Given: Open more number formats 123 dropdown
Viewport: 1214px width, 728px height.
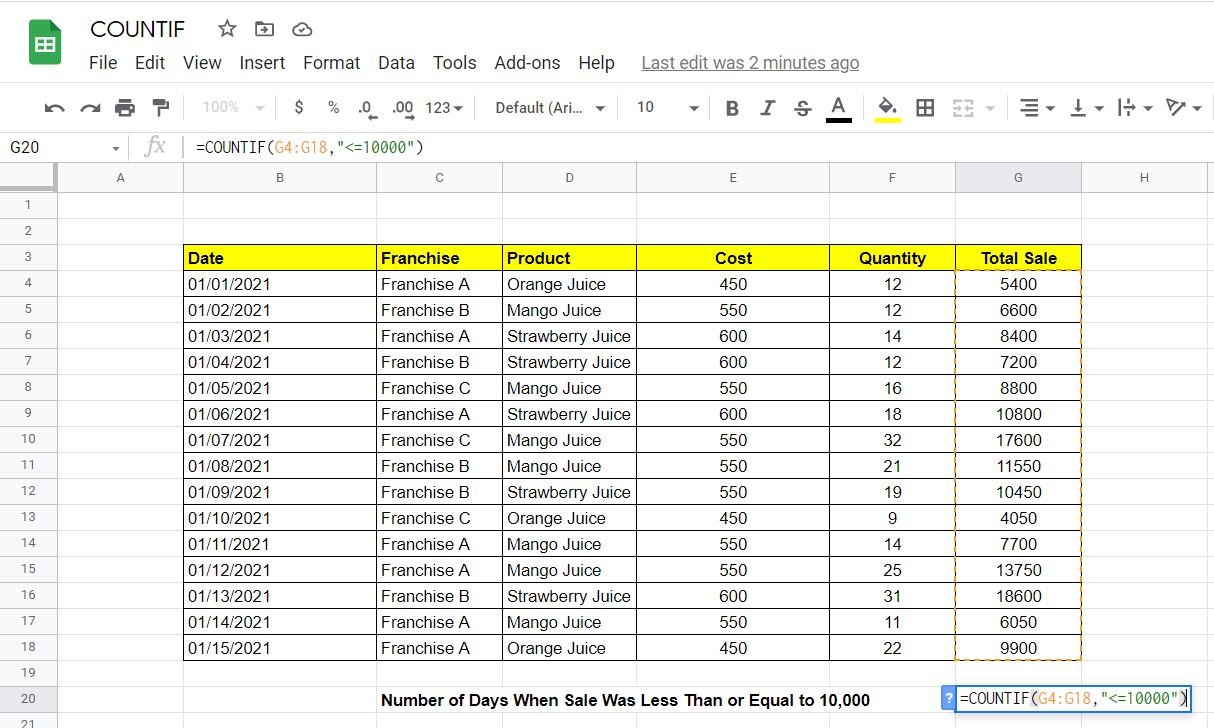Looking at the screenshot, I should pos(444,108).
